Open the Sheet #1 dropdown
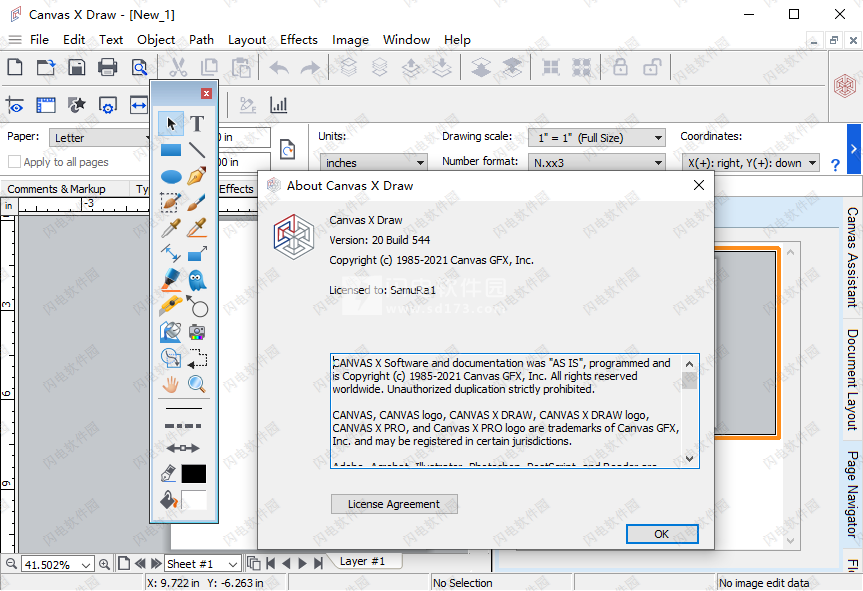This screenshot has width=863, height=591. (202, 564)
